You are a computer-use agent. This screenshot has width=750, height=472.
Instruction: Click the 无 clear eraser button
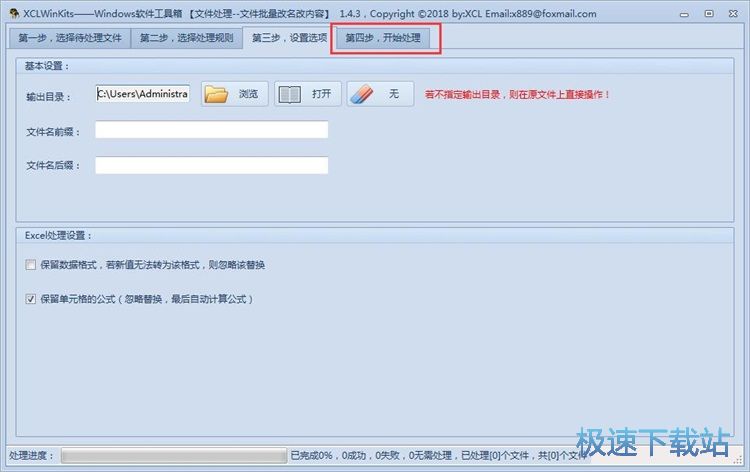coord(380,94)
